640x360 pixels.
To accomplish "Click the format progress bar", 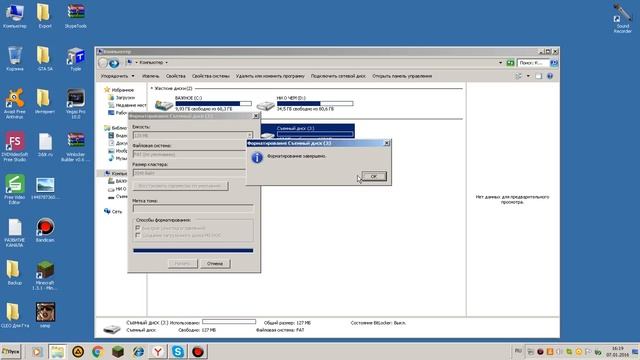I will coord(193,251).
